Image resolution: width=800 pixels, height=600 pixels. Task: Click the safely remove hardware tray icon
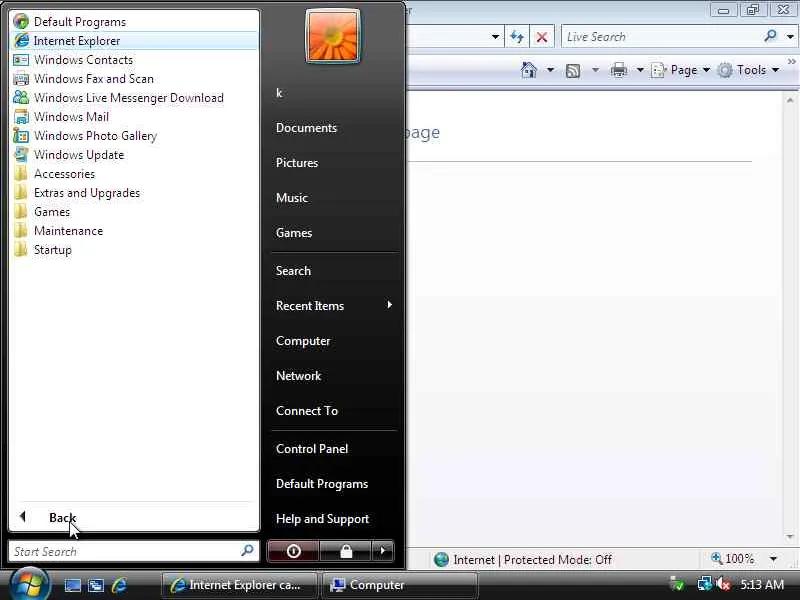tap(677, 584)
